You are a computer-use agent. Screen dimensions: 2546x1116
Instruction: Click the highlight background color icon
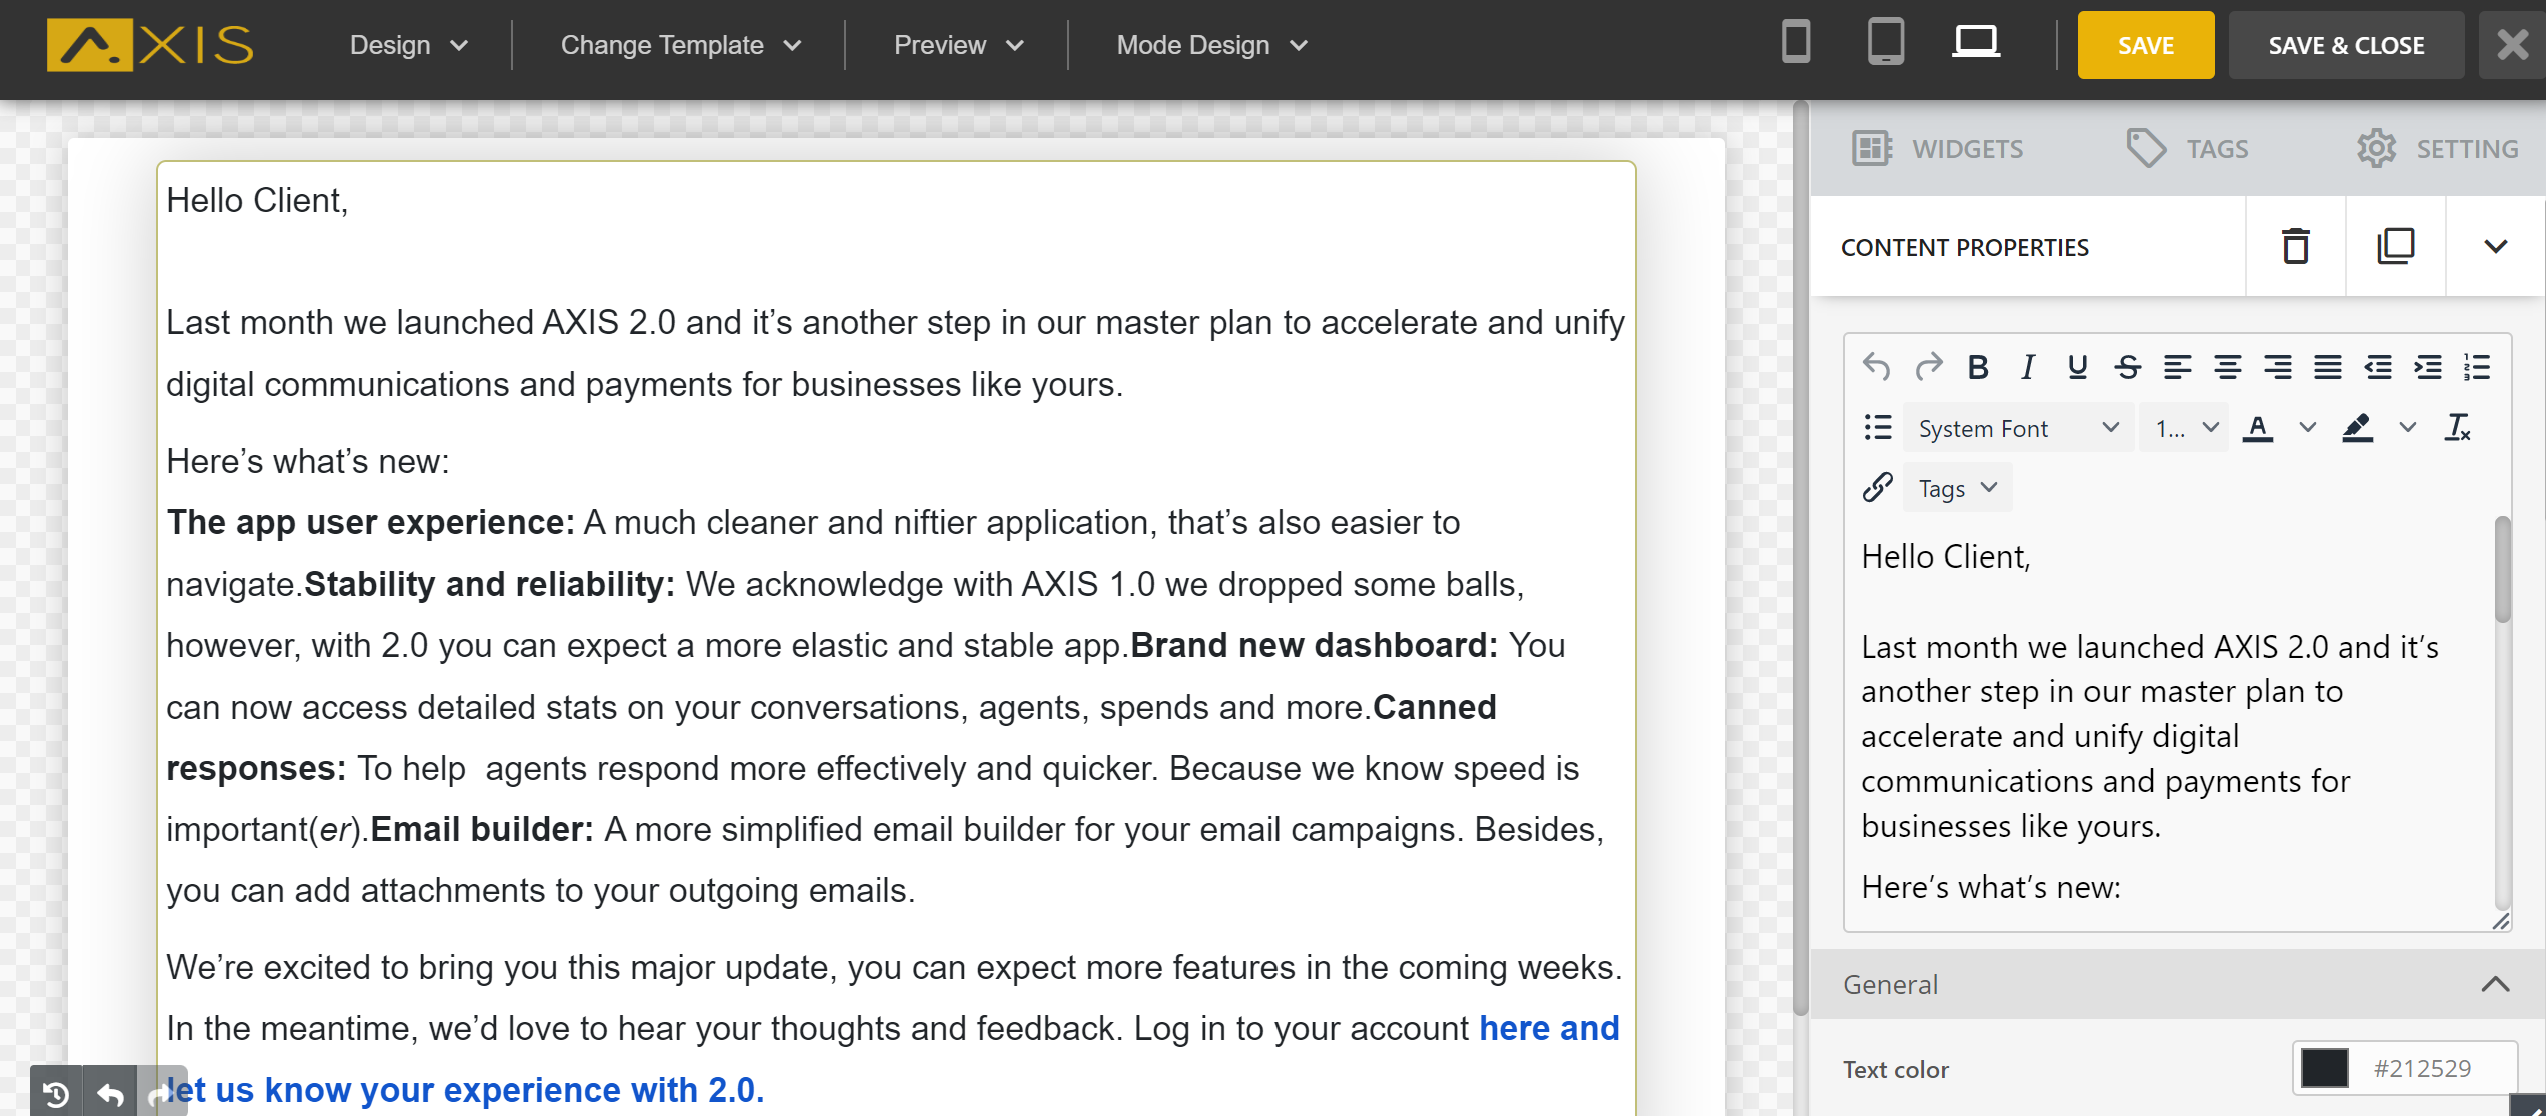[x=2358, y=428]
